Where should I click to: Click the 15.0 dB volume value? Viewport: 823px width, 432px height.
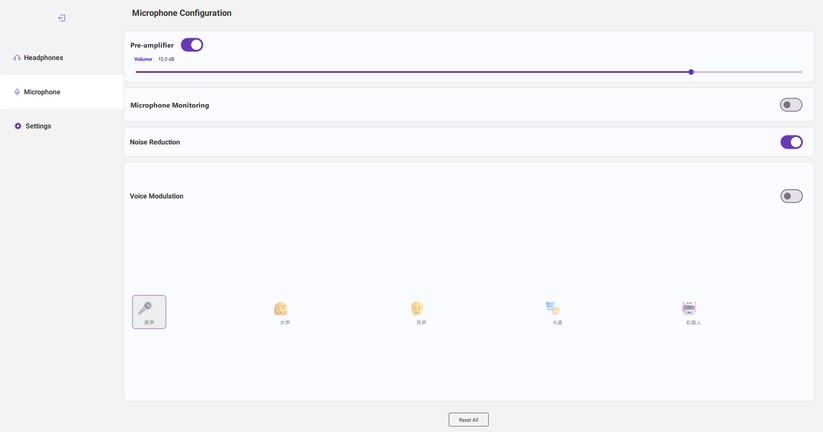click(166, 59)
